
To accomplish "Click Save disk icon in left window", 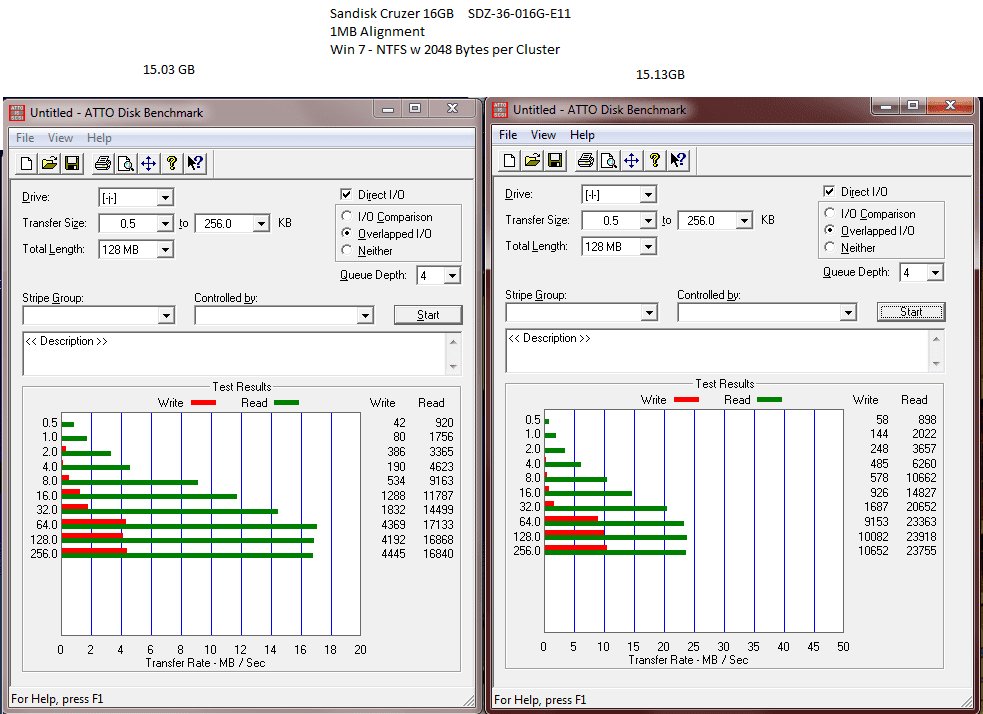I will click(72, 164).
